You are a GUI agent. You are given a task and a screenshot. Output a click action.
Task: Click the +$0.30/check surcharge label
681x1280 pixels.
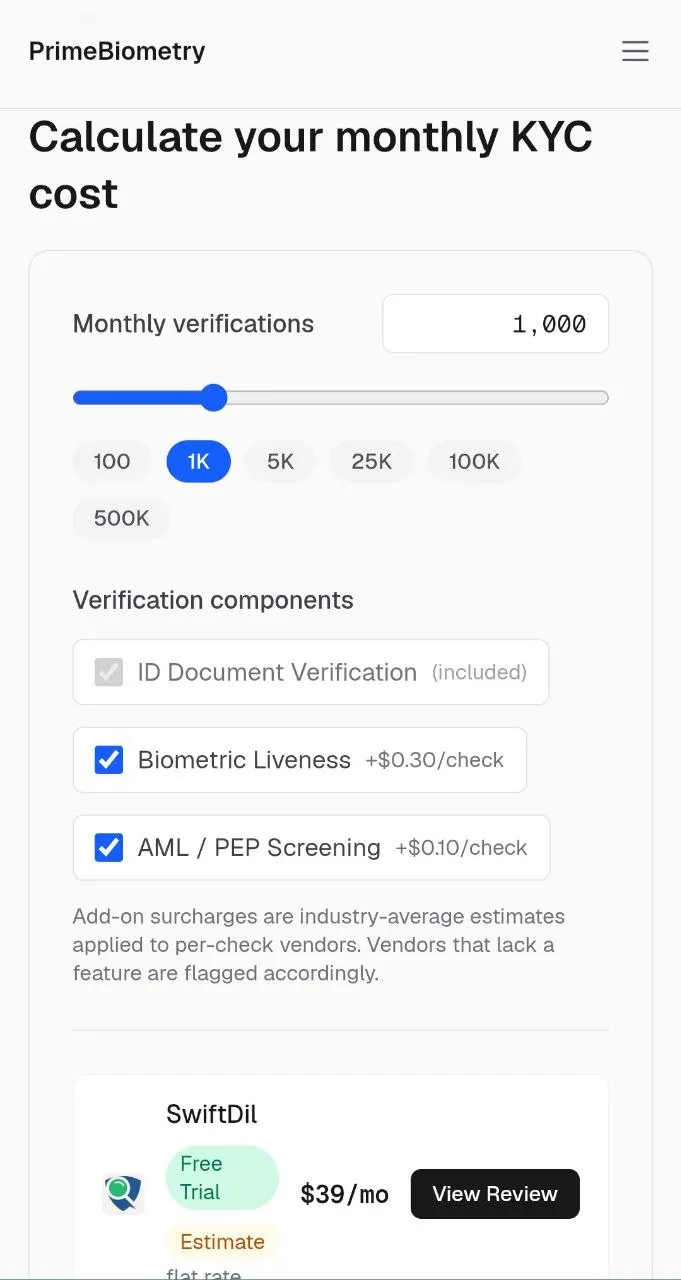pyautogui.click(x=434, y=760)
